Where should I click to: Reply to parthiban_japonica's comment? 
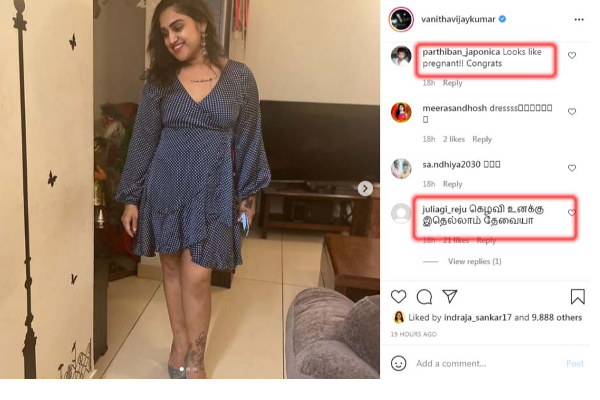453,83
